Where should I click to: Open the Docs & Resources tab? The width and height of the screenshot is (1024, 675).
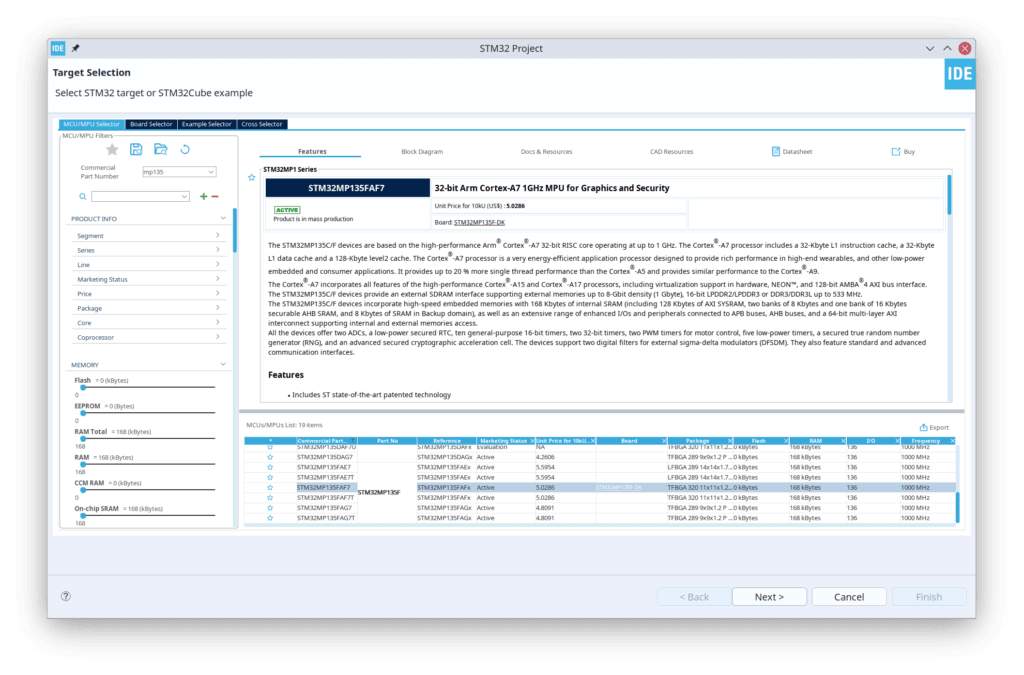[x=546, y=151]
